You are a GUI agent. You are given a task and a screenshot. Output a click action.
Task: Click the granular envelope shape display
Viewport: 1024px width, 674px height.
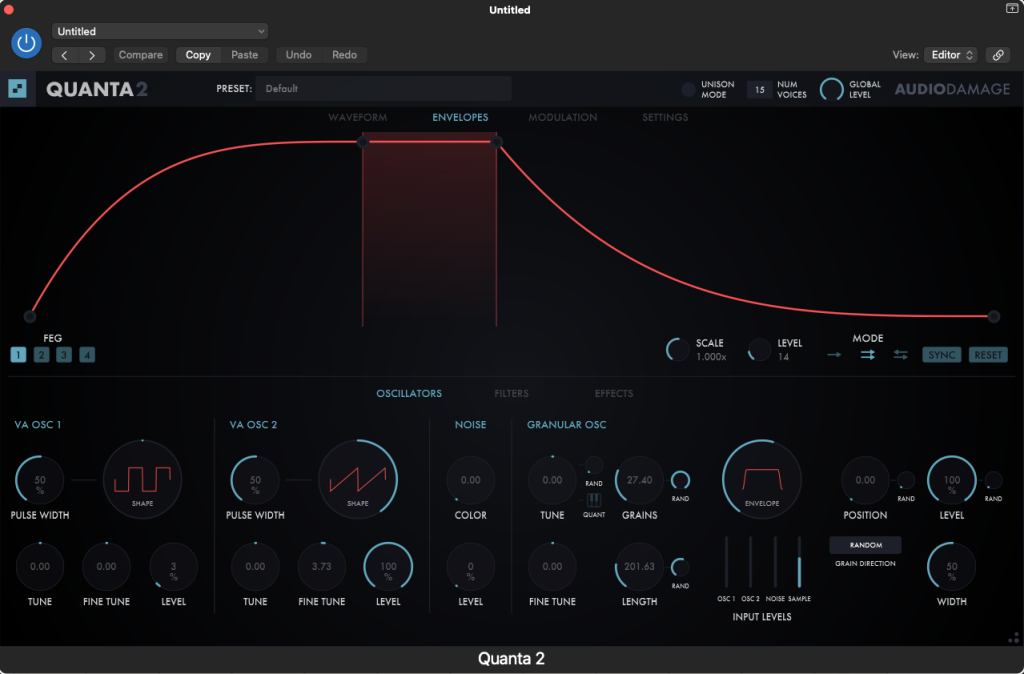coord(762,480)
